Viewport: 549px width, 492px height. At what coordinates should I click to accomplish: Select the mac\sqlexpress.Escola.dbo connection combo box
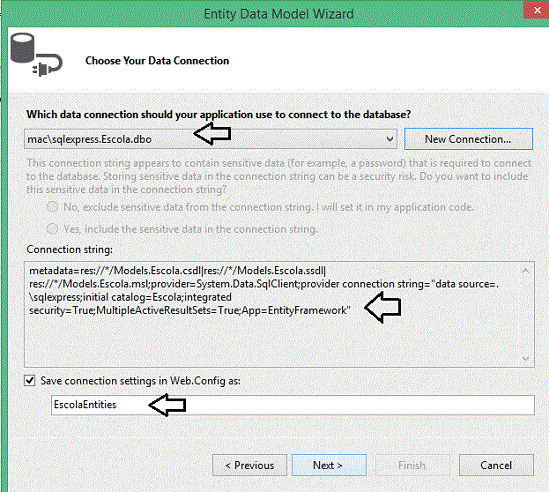[x=210, y=139]
